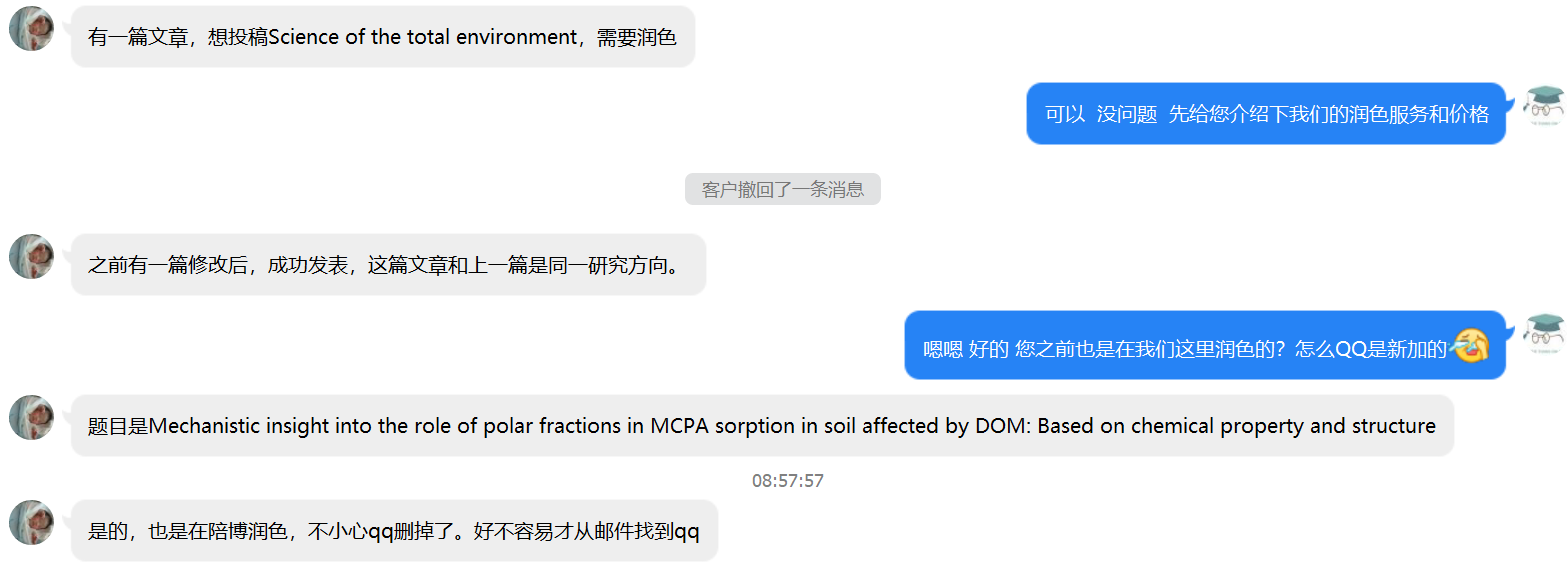This screenshot has width=1567, height=569.
Task: Click the blue 先给您介绍下我们的润色服务和价格 bubble
Action: tap(1266, 113)
